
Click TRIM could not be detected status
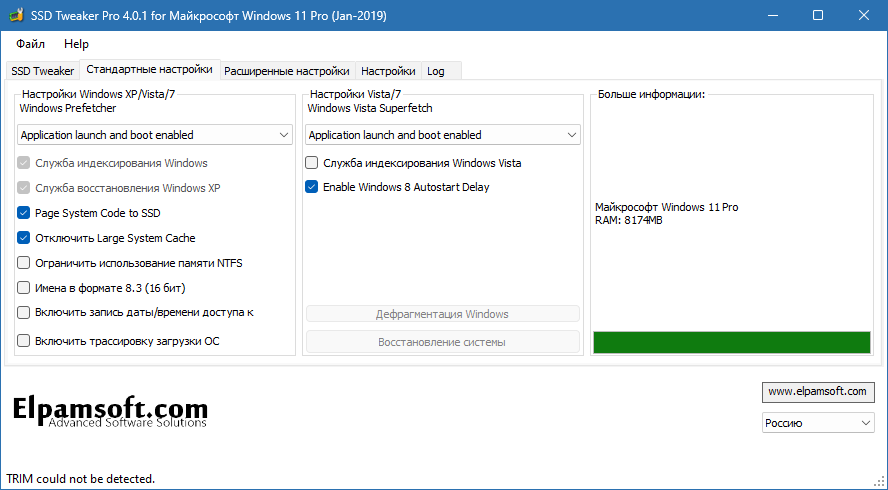(80, 479)
